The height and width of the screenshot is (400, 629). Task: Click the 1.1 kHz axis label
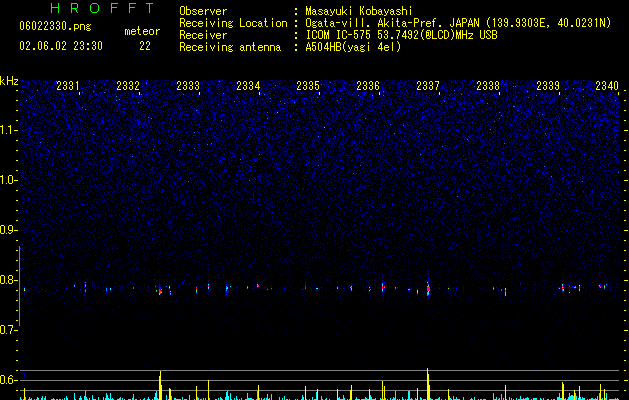9,130
